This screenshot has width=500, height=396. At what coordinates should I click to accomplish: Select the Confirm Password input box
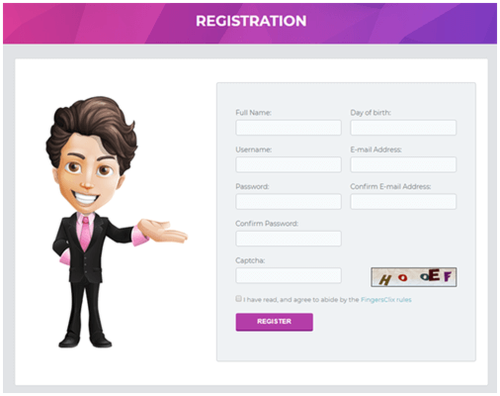(288, 239)
